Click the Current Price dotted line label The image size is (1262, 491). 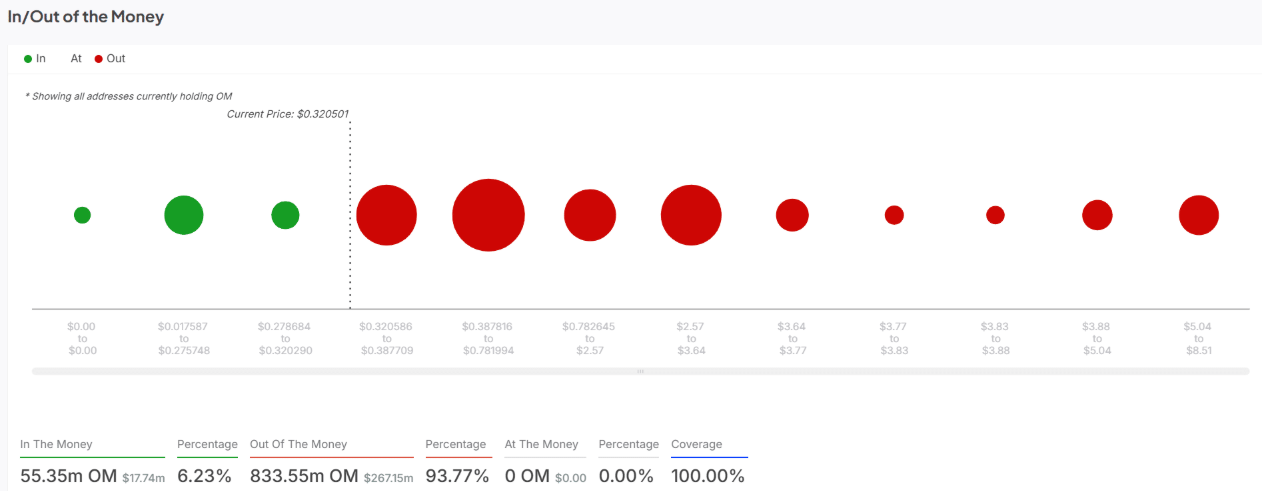(x=288, y=114)
